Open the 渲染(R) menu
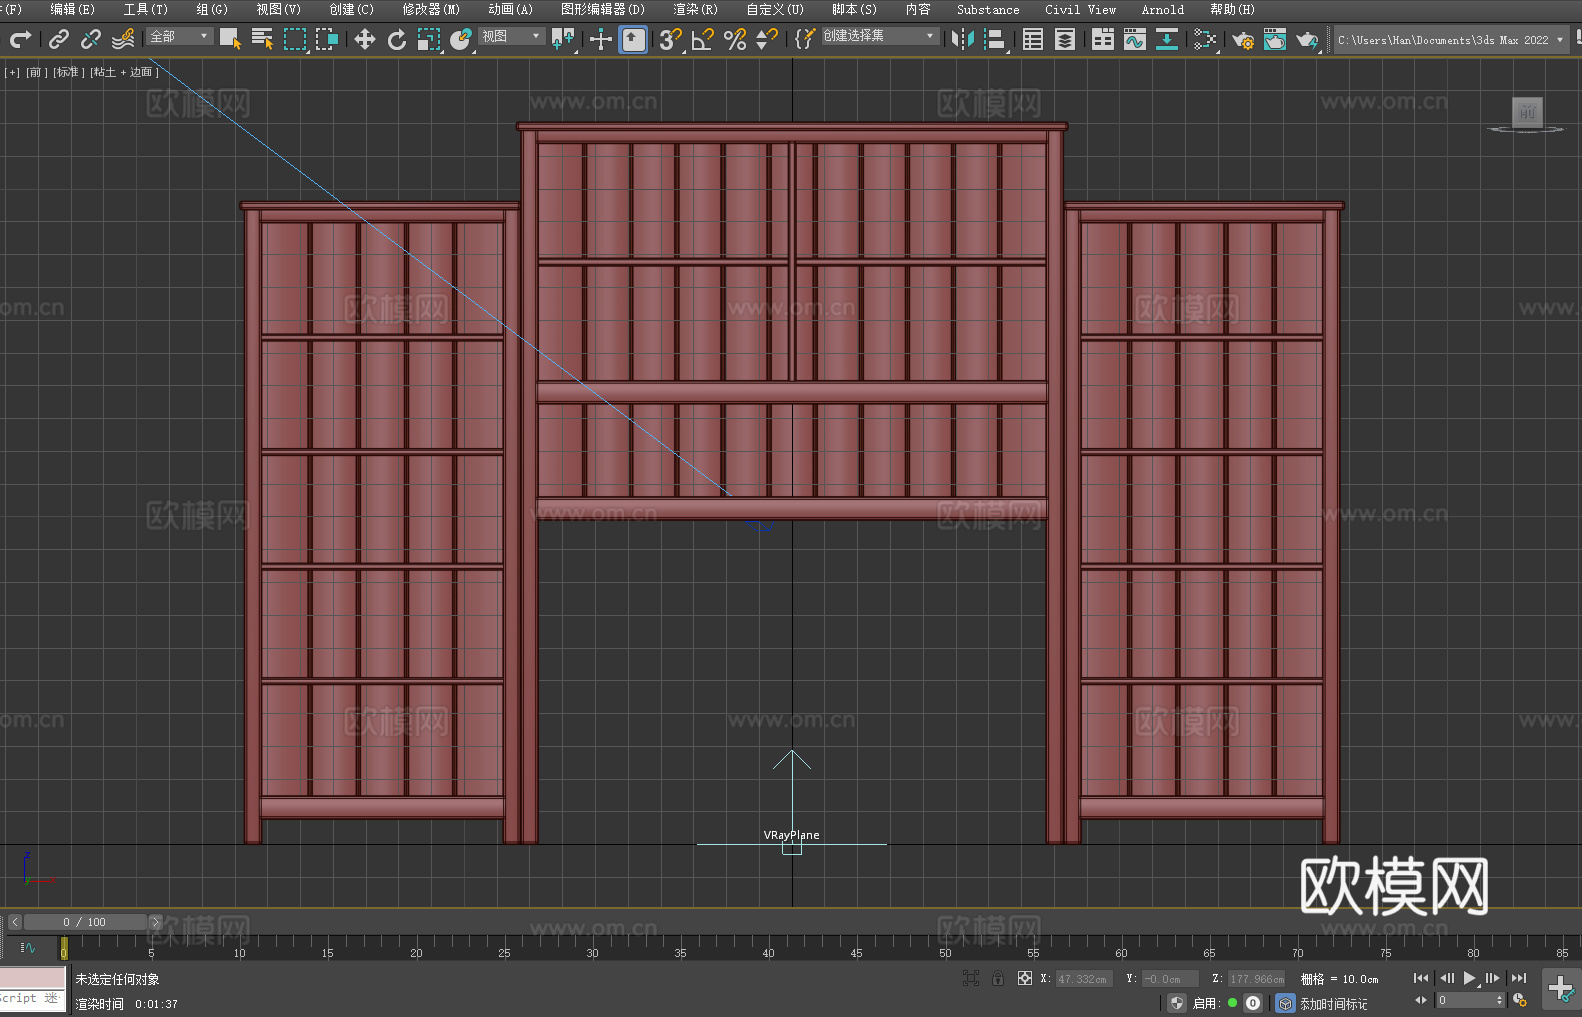 point(695,9)
